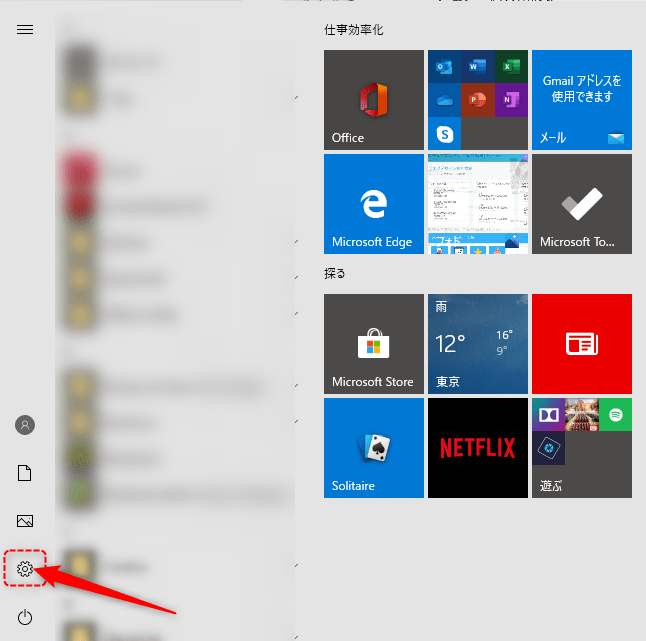Open the Photos live tile
Screen dimensions: 646x641
pyautogui.click(x=478, y=204)
